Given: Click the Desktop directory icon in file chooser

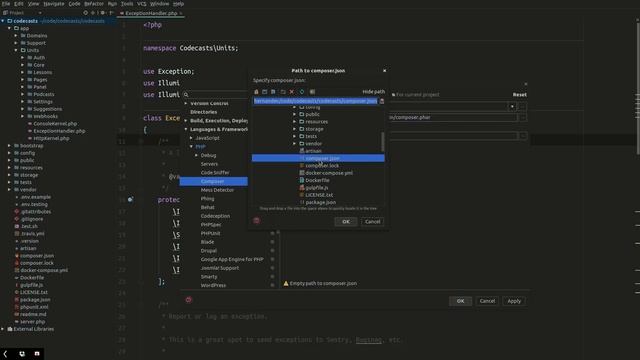Looking at the screenshot, I should pos(264,92).
